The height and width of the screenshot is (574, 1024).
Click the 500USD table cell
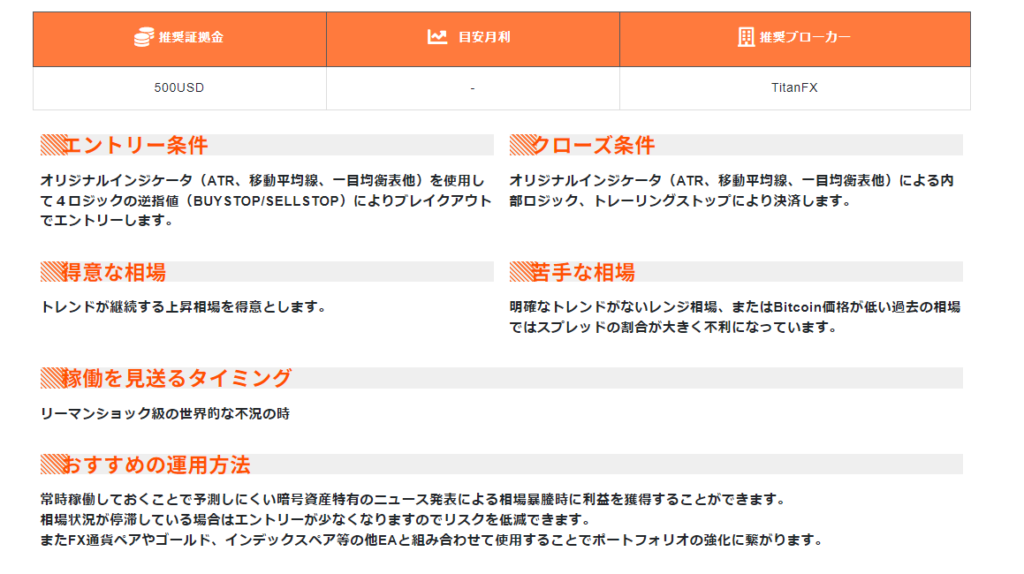179,88
